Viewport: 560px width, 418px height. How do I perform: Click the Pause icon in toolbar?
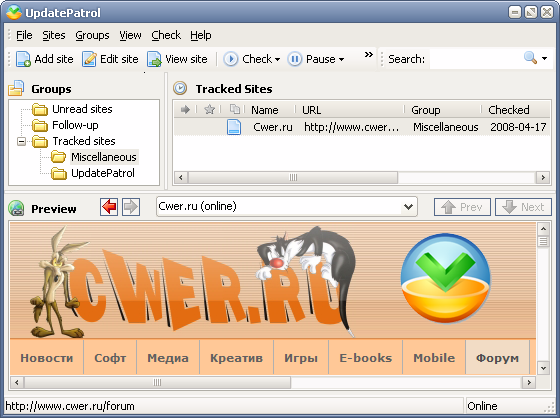pos(295,59)
